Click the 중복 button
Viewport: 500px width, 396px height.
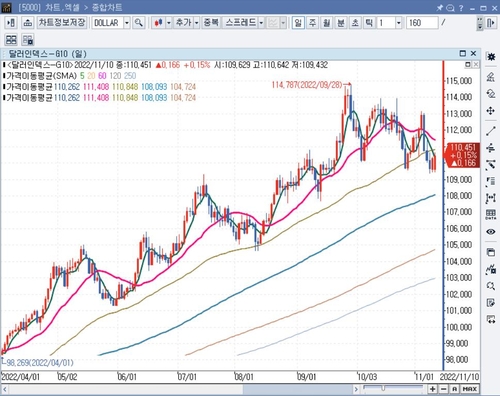[x=211, y=23]
